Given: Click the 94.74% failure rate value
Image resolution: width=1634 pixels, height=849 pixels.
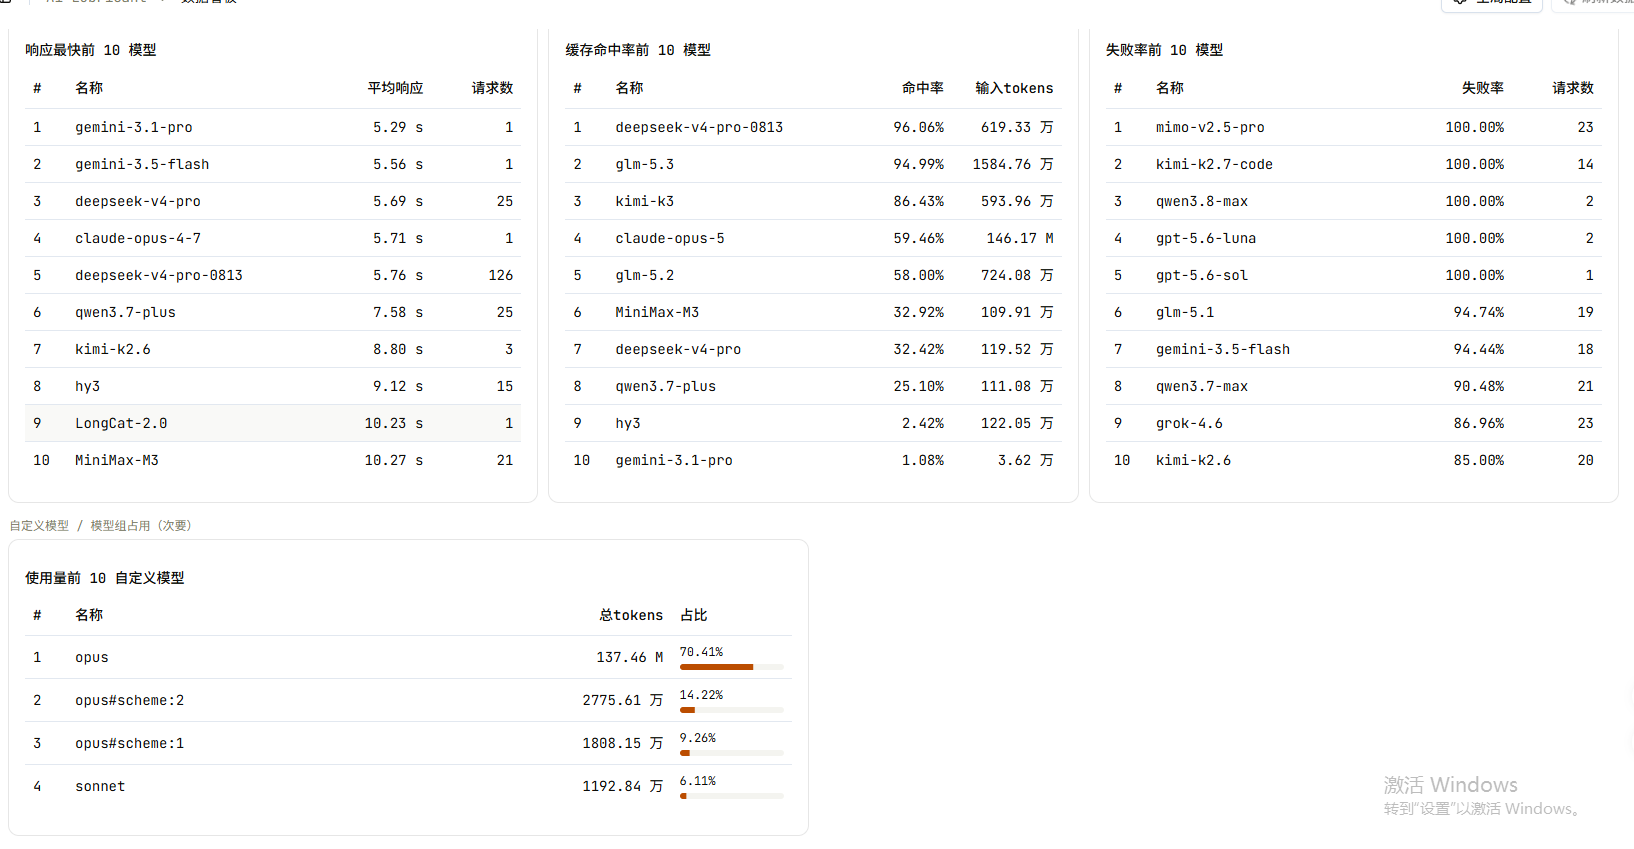Looking at the screenshot, I should (1479, 312).
